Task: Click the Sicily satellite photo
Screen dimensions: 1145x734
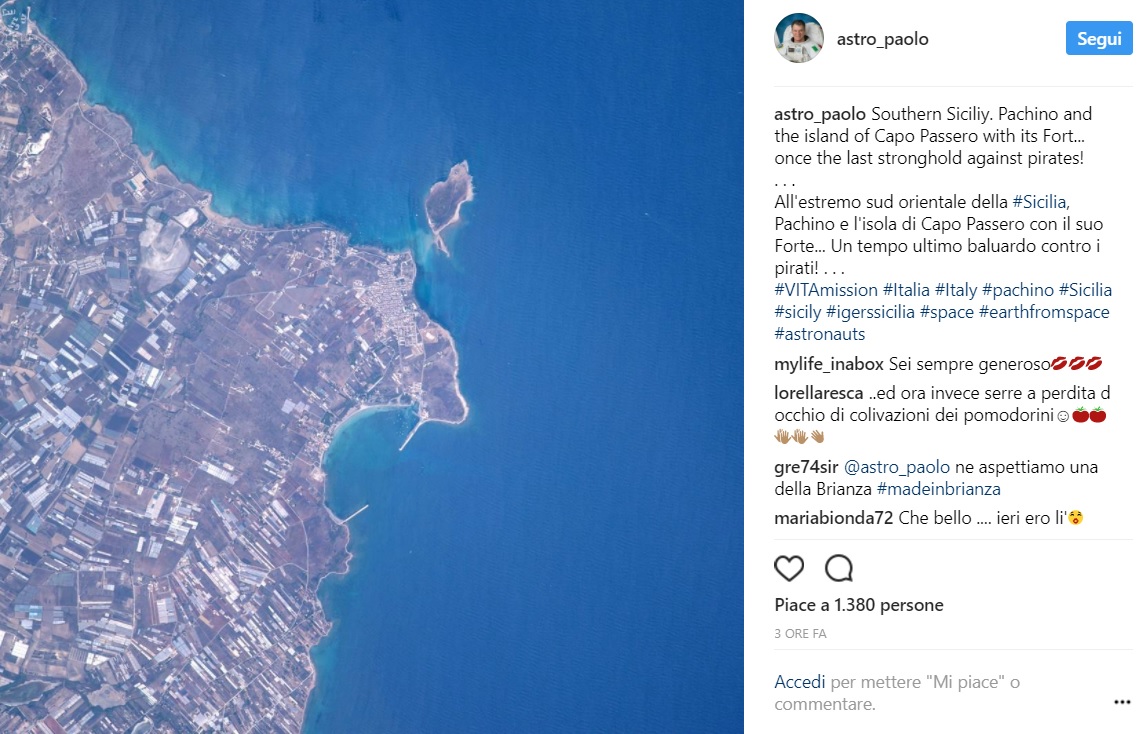Action: click(372, 367)
